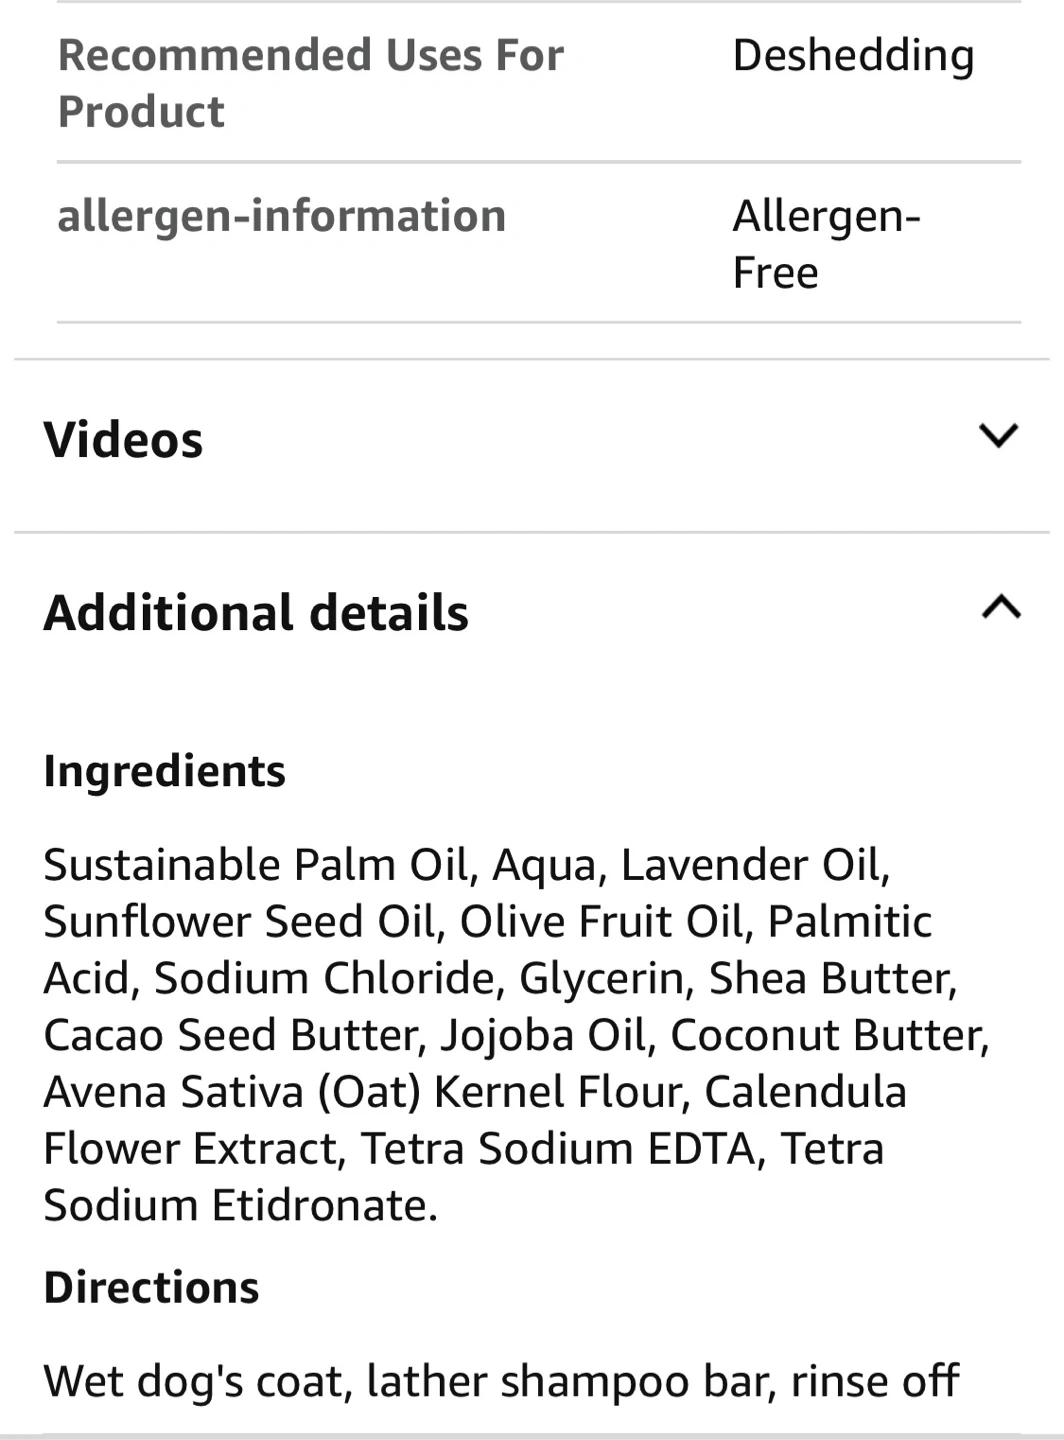Select Coconut Butter ingredient text
This screenshot has height=1440, width=1064.
click(x=828, y=1036)
